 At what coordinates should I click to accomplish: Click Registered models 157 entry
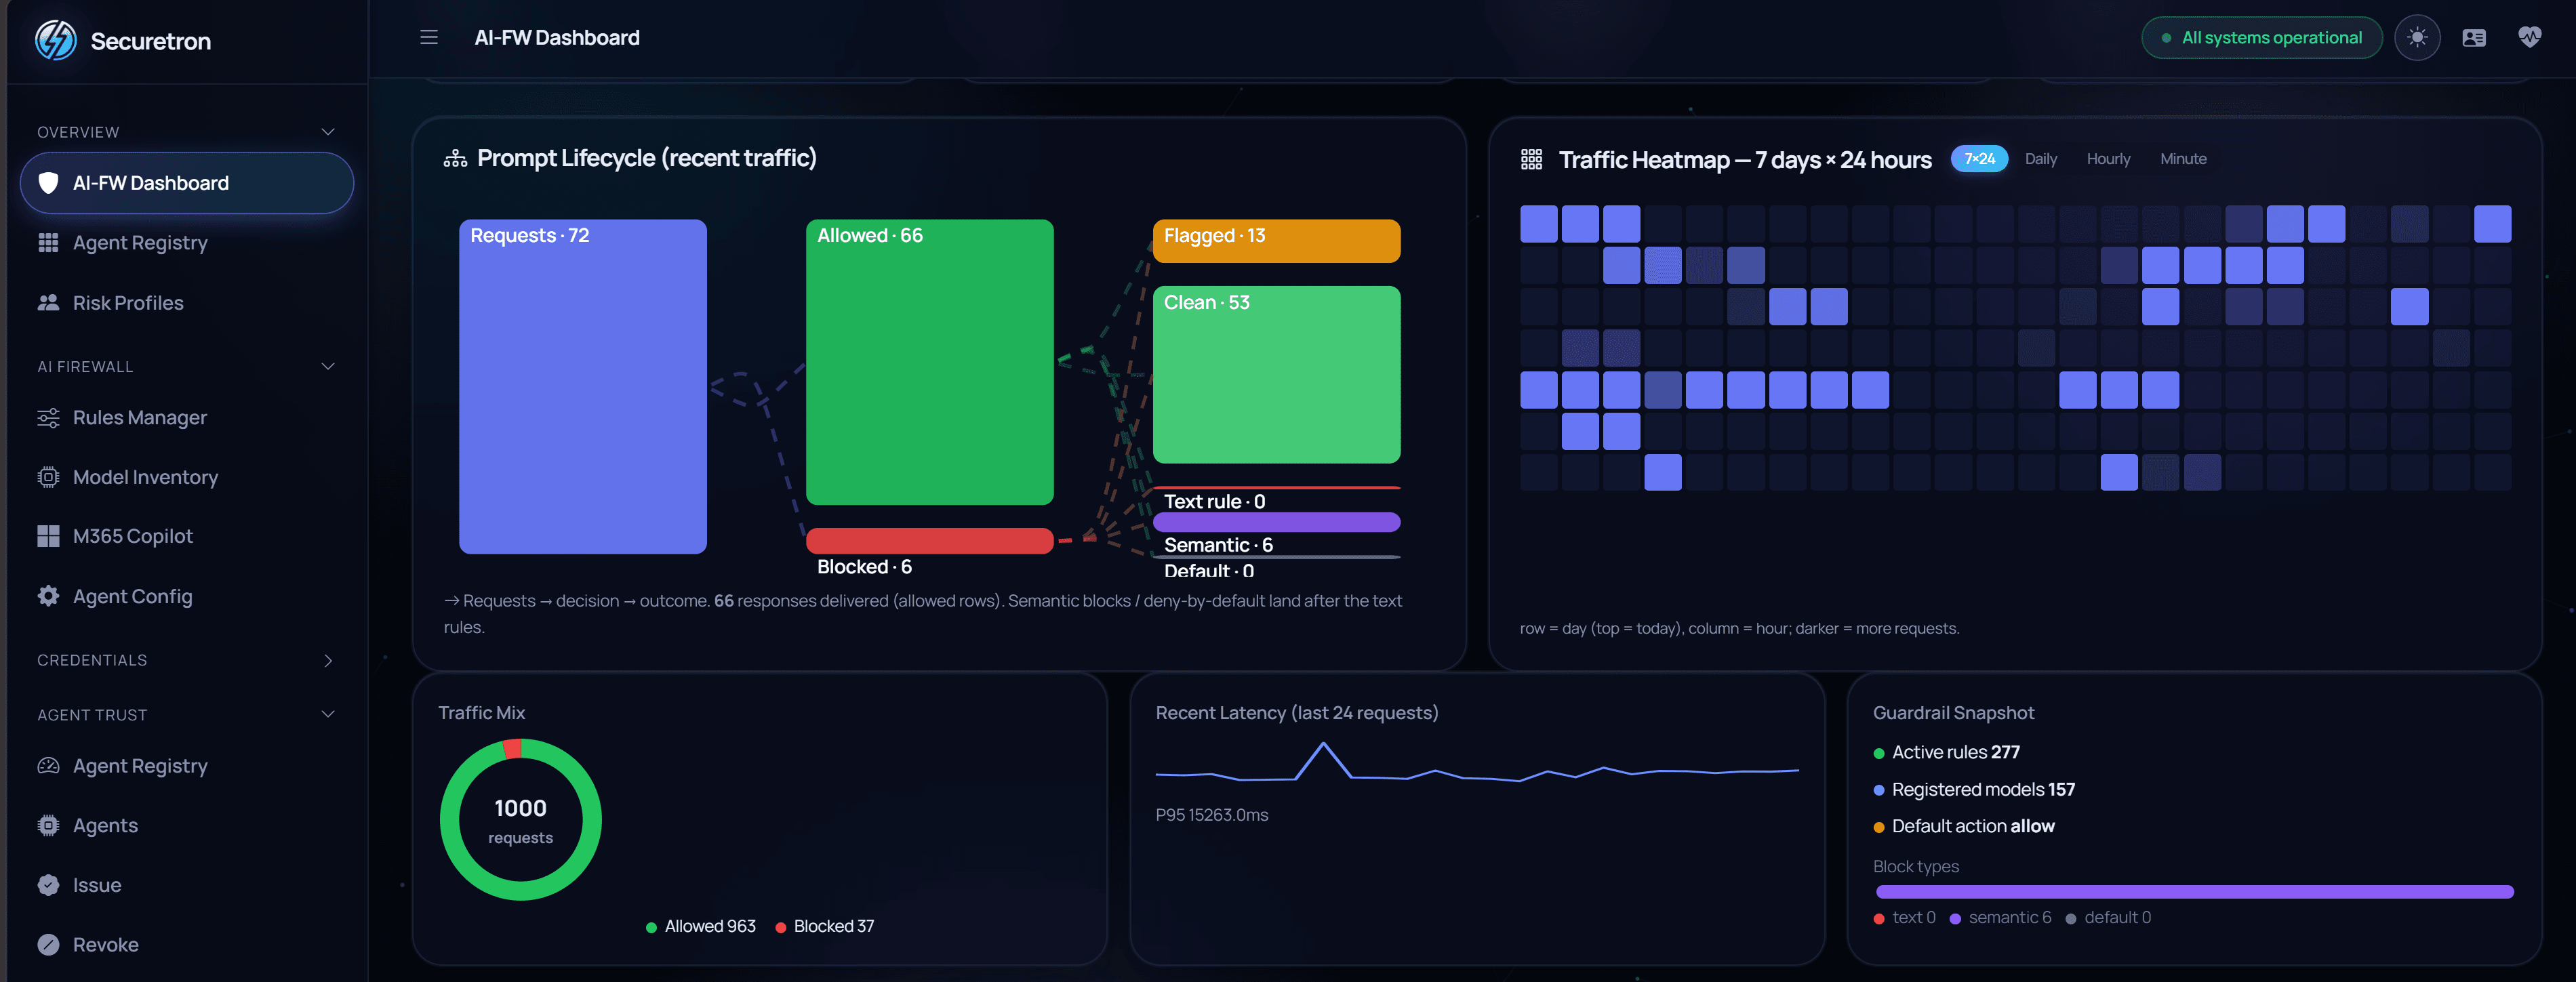coord(1974,790)
